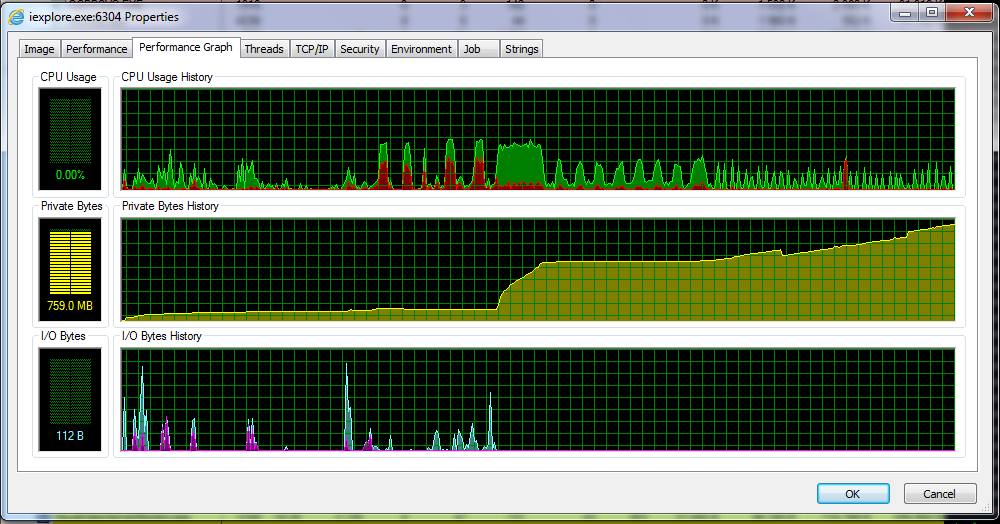This screenshot has width=1000, height=524.
Task: Close the Properties window
Action: [x=969, y=12]
